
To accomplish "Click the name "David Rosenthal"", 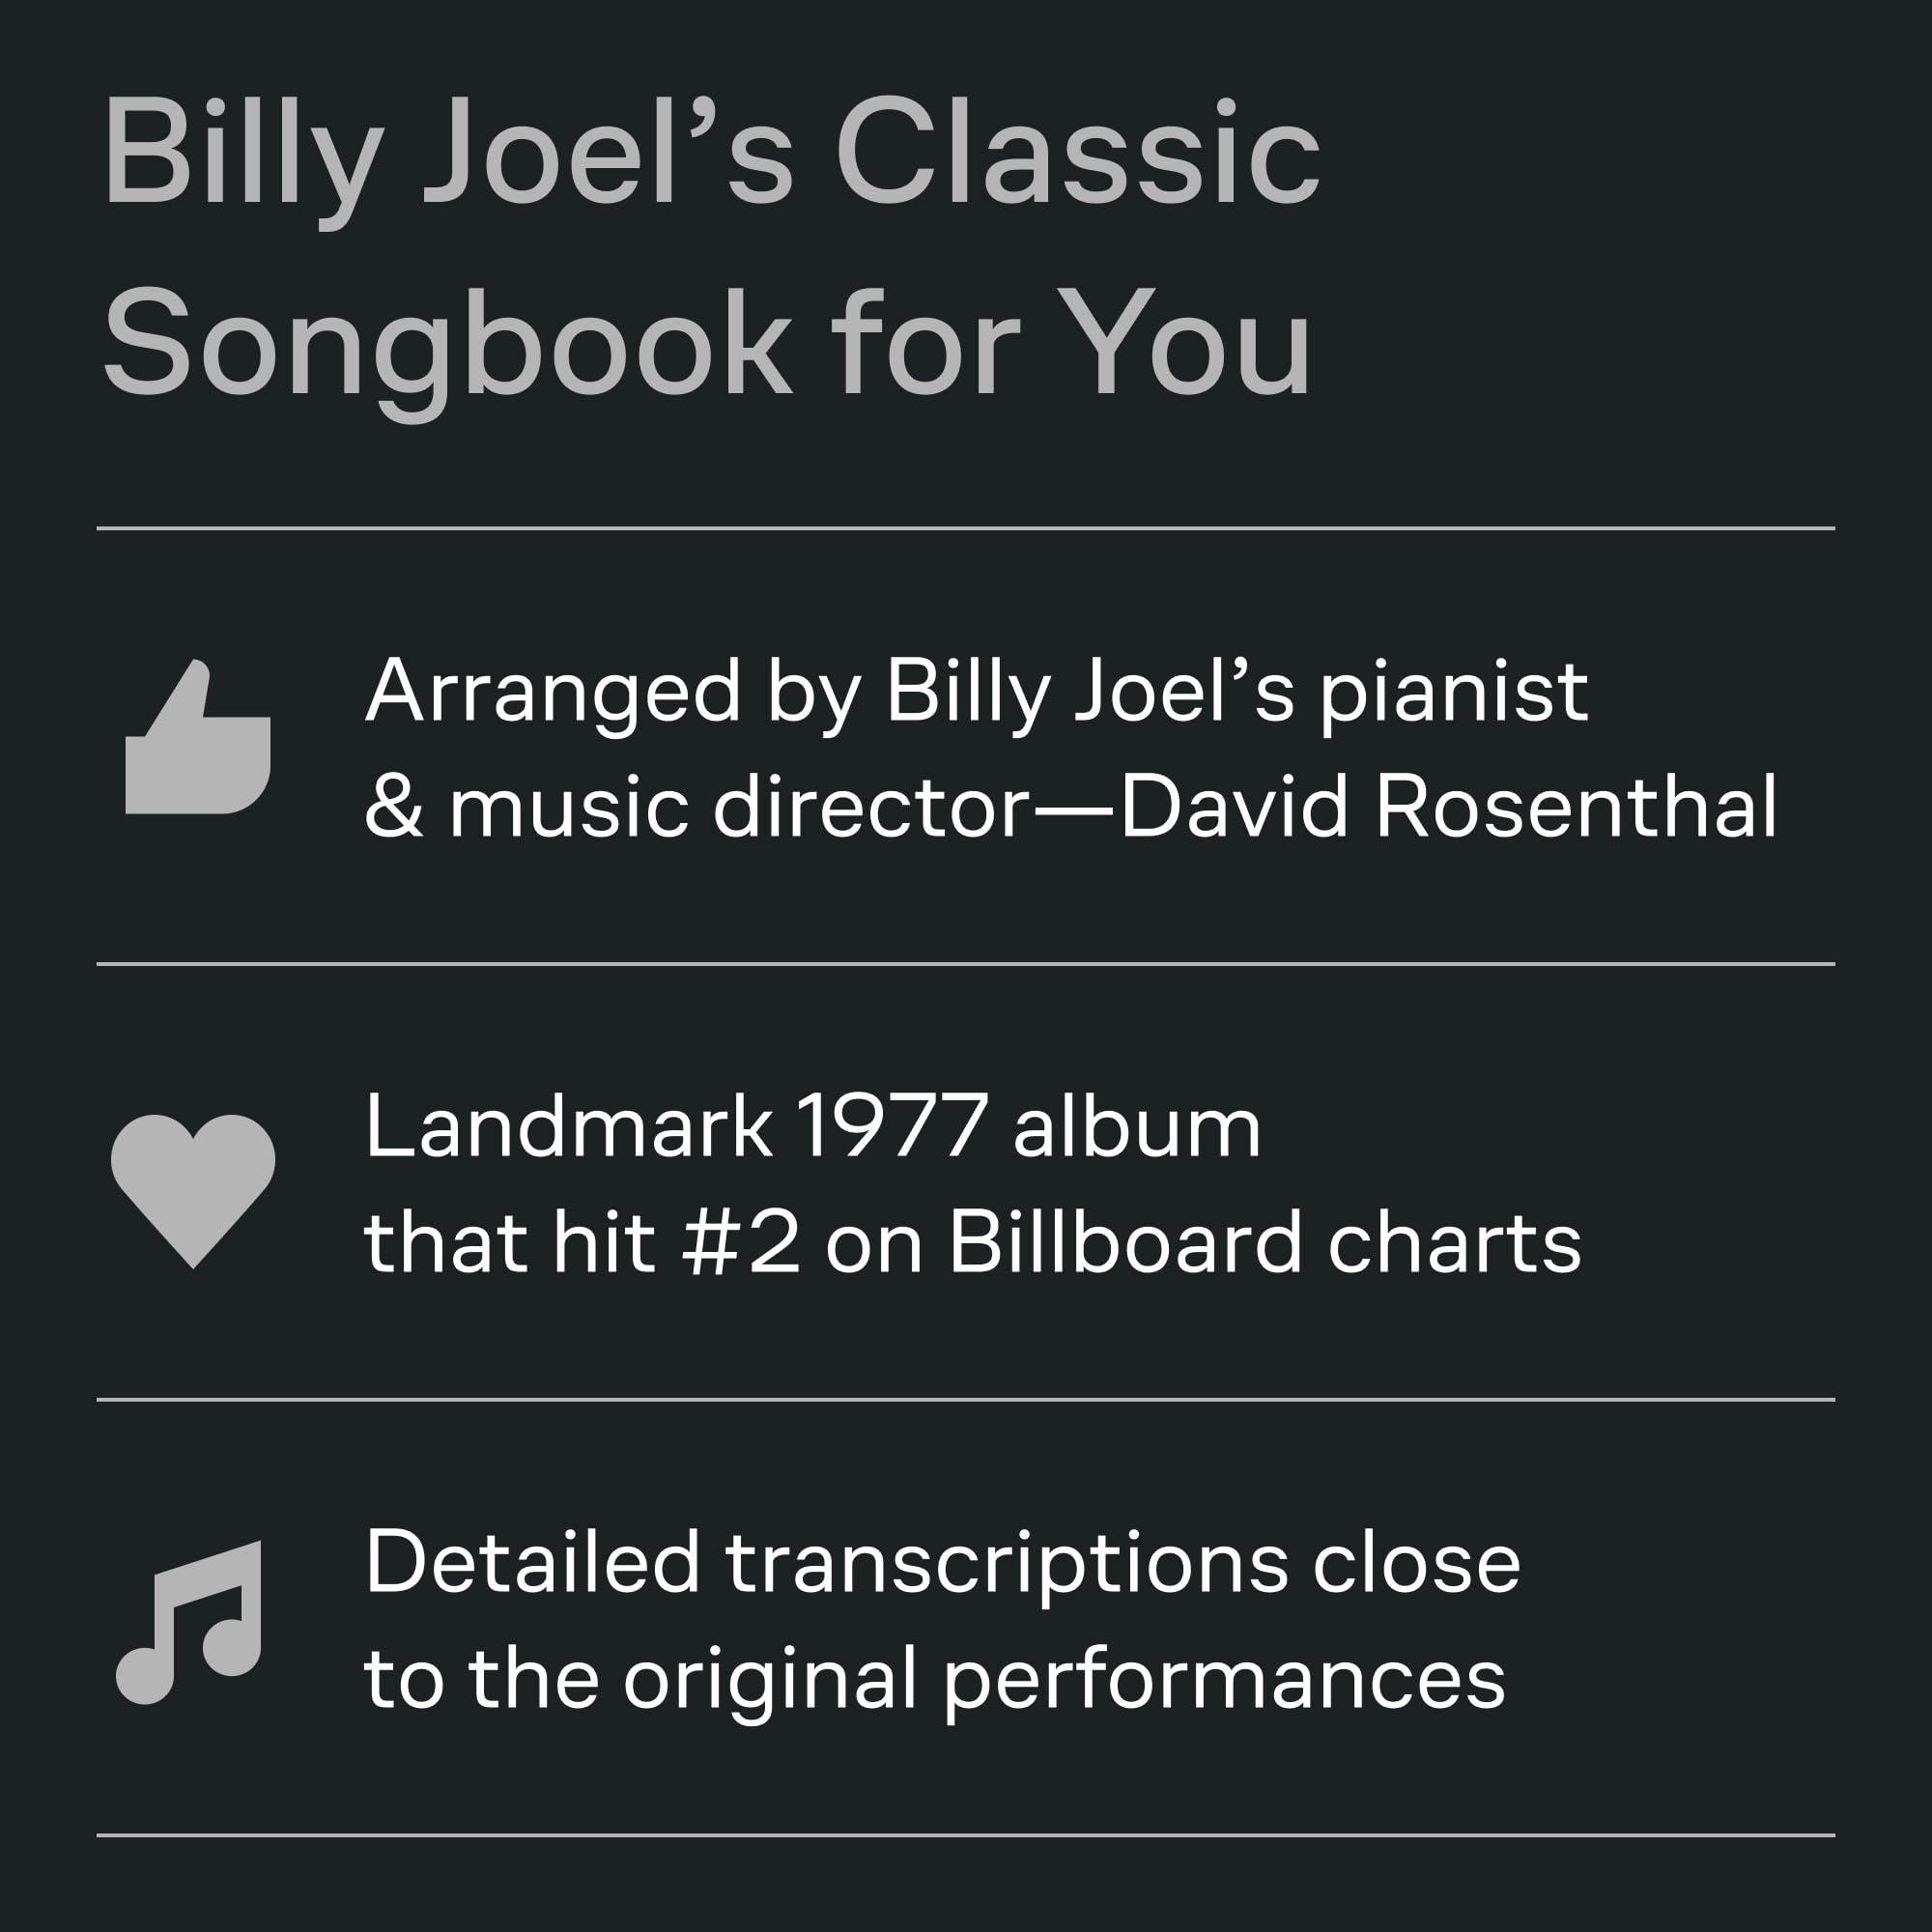I will tap(1448, 807).
